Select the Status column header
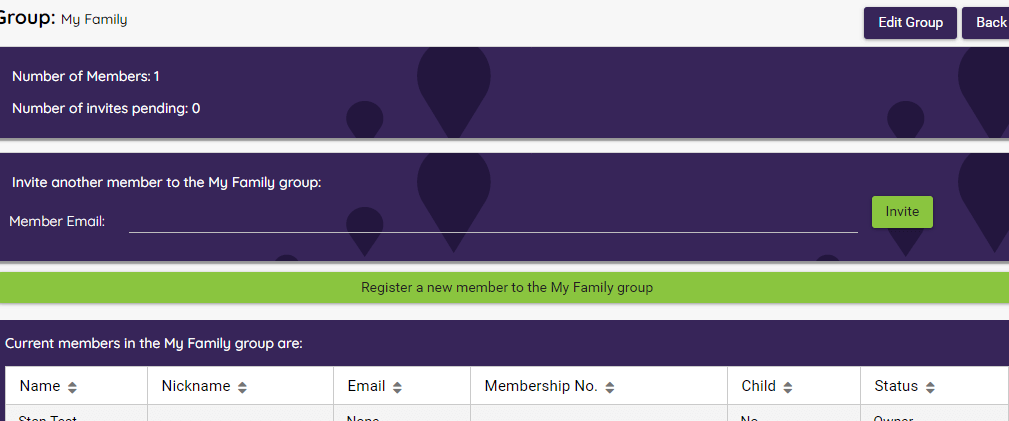Image resolution: width=1009 pixels, height=421 pixels. coord(896,386)
